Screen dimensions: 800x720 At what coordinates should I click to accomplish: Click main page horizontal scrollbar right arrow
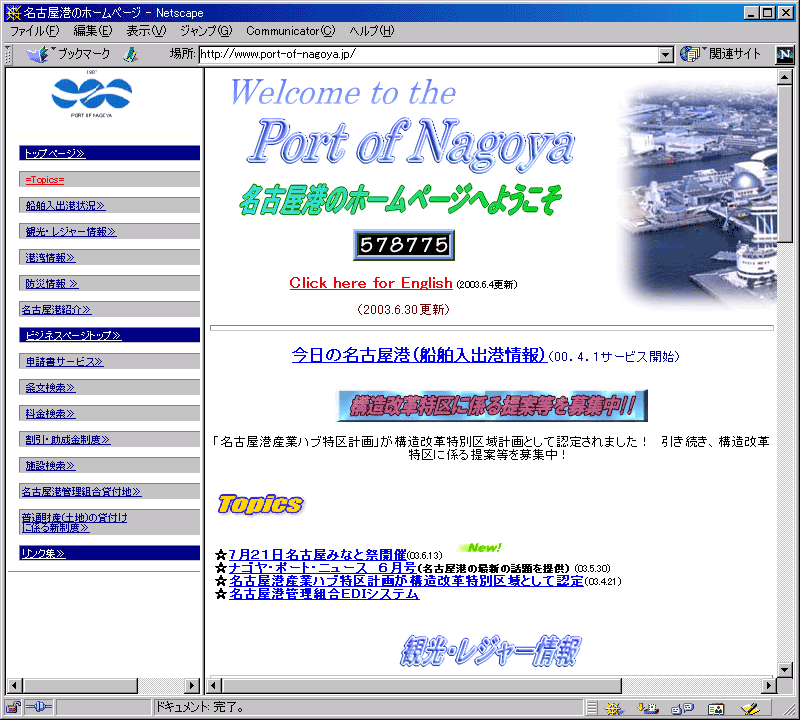(x=768, y=686)
